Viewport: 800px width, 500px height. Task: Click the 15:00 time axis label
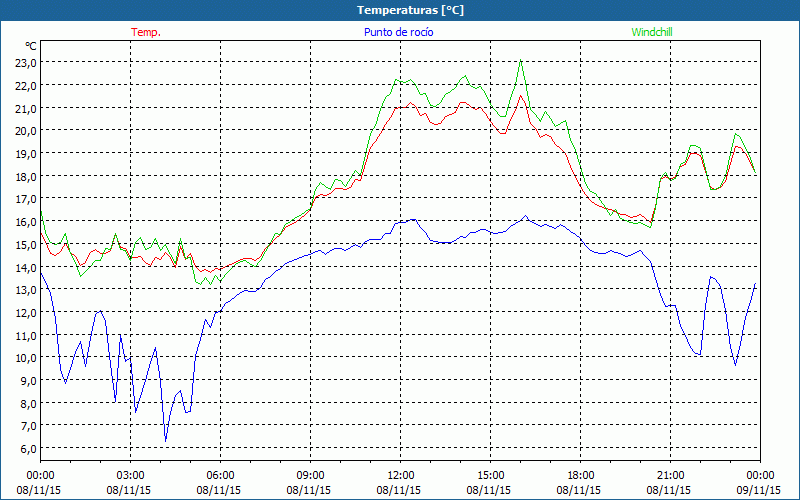tap(490, 476)
